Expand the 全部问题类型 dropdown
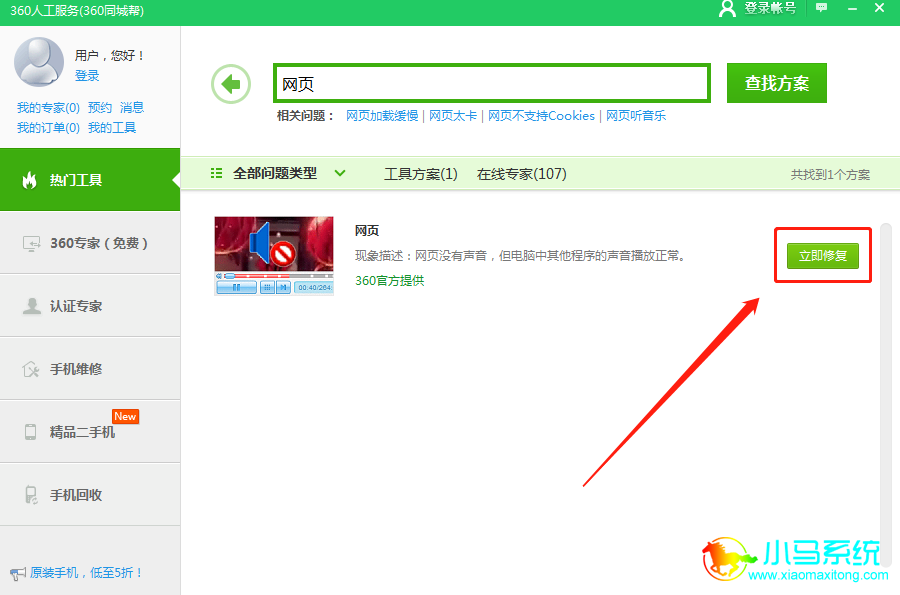 coord(340,173)
